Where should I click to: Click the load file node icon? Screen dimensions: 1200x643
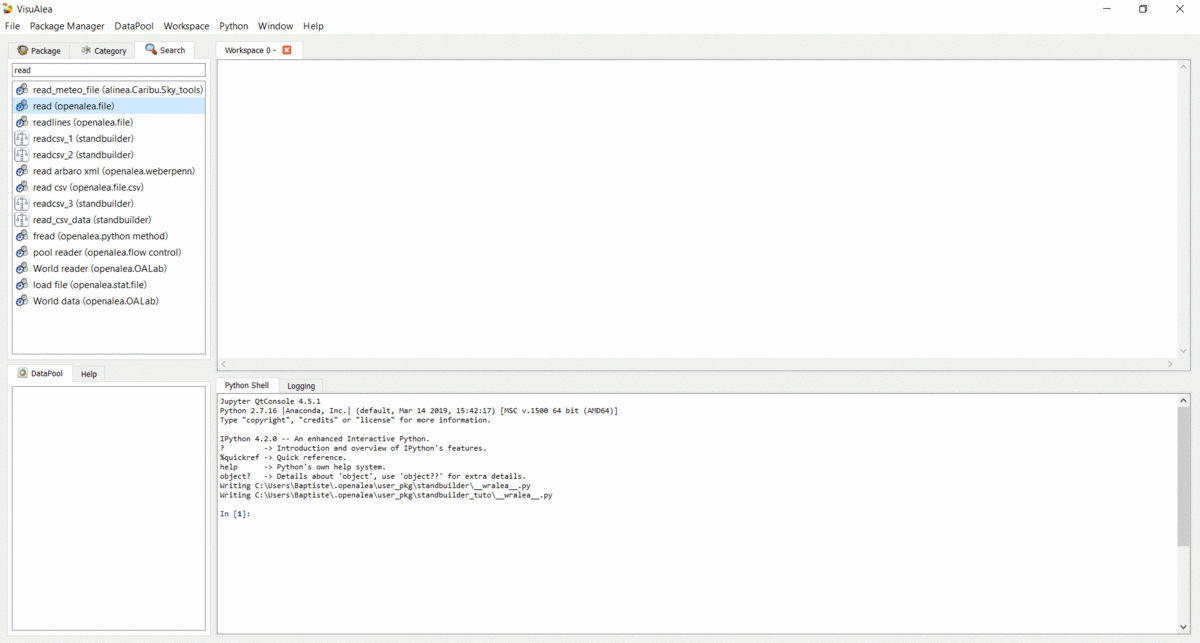(x=21, y=285)
